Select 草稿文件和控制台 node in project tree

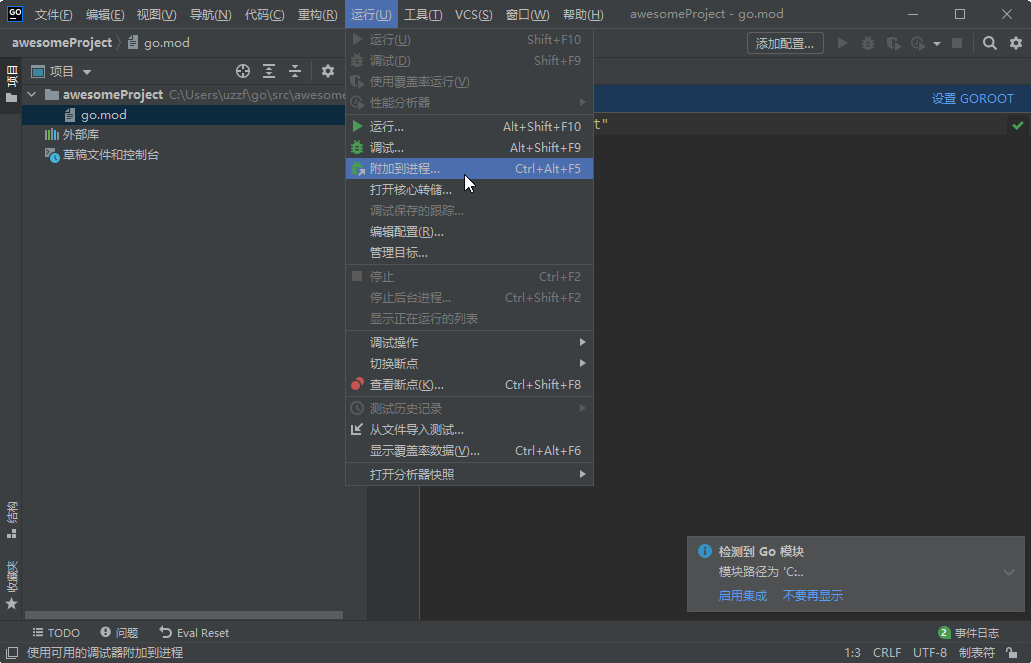[102, 155]
